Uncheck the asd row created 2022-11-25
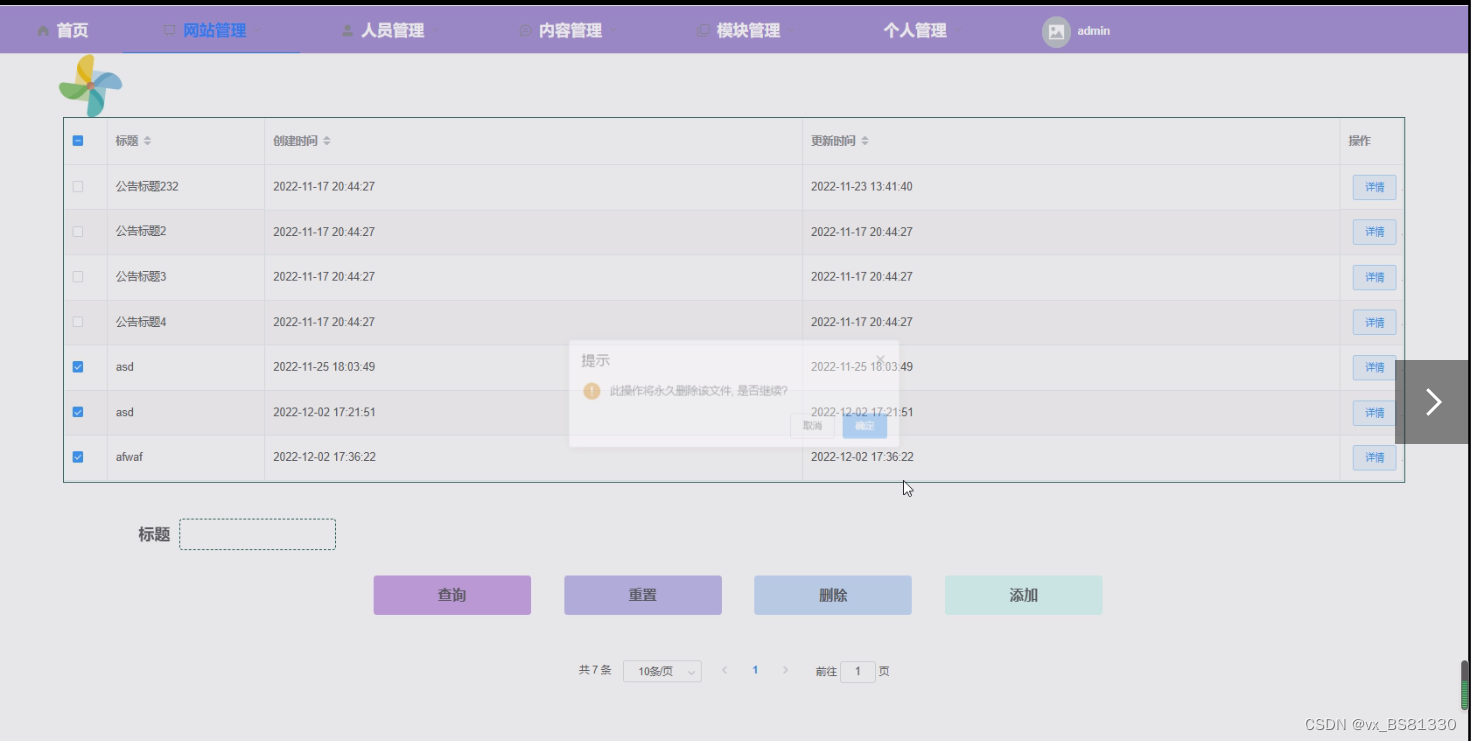 78,367
